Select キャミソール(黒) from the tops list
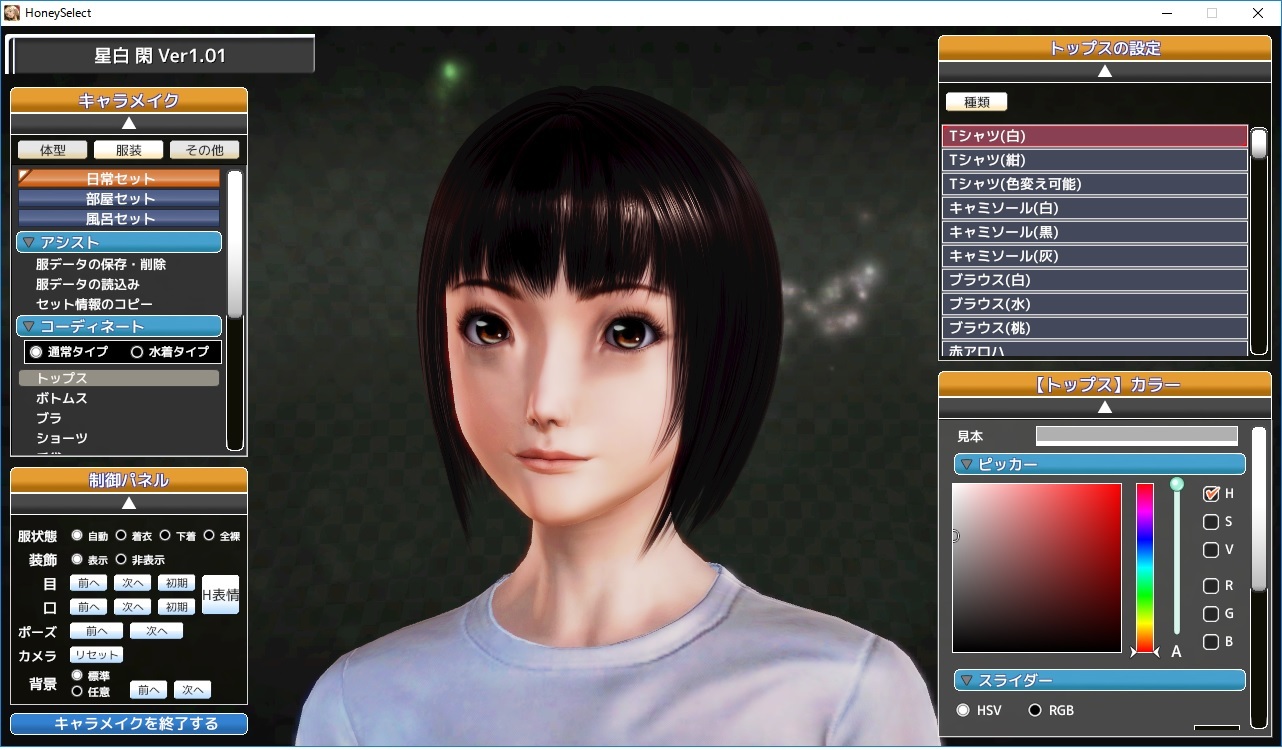The width and height of the screenshot is (1282, 750). (x=1094, y=232)
